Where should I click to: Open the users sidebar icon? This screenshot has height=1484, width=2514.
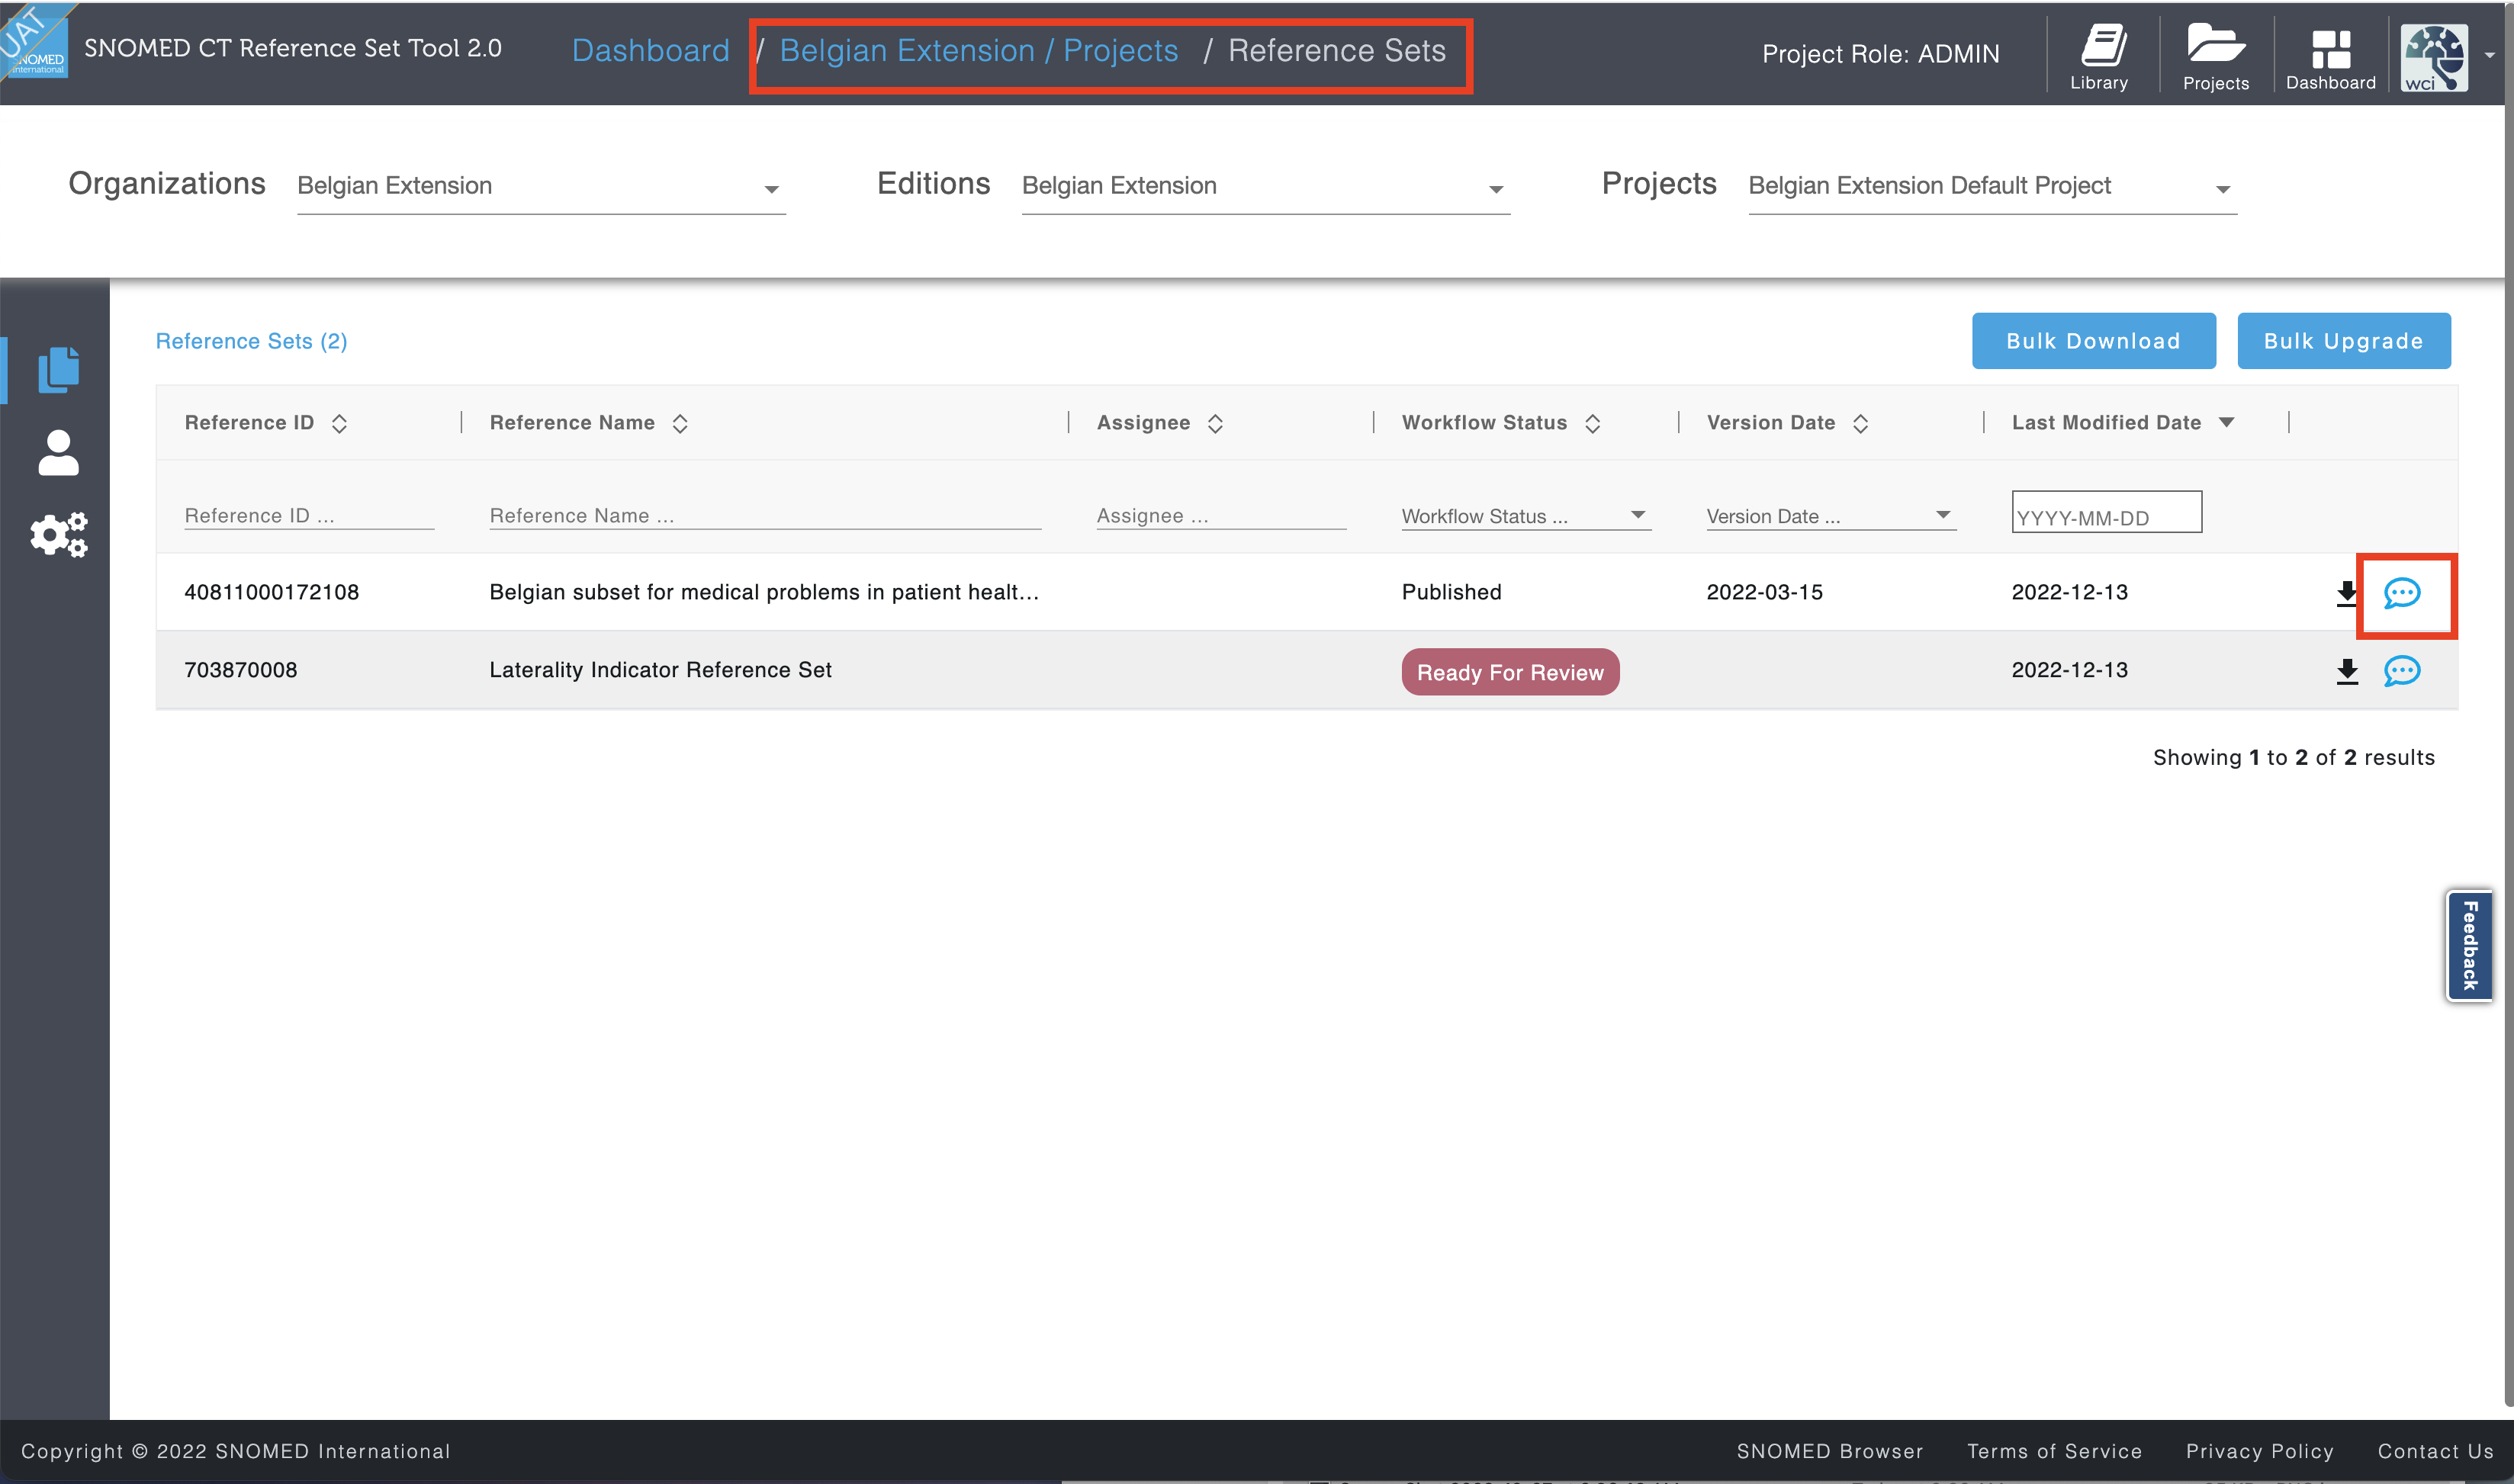58,453
